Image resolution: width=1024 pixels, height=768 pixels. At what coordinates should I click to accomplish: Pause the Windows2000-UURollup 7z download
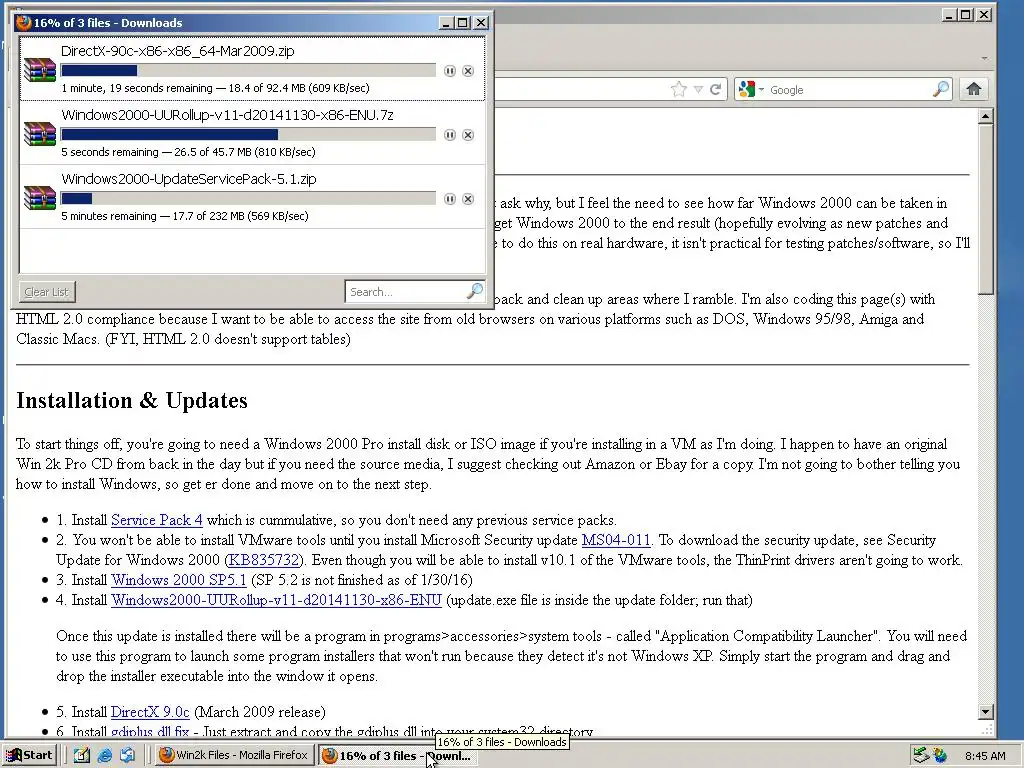[449, 135]
